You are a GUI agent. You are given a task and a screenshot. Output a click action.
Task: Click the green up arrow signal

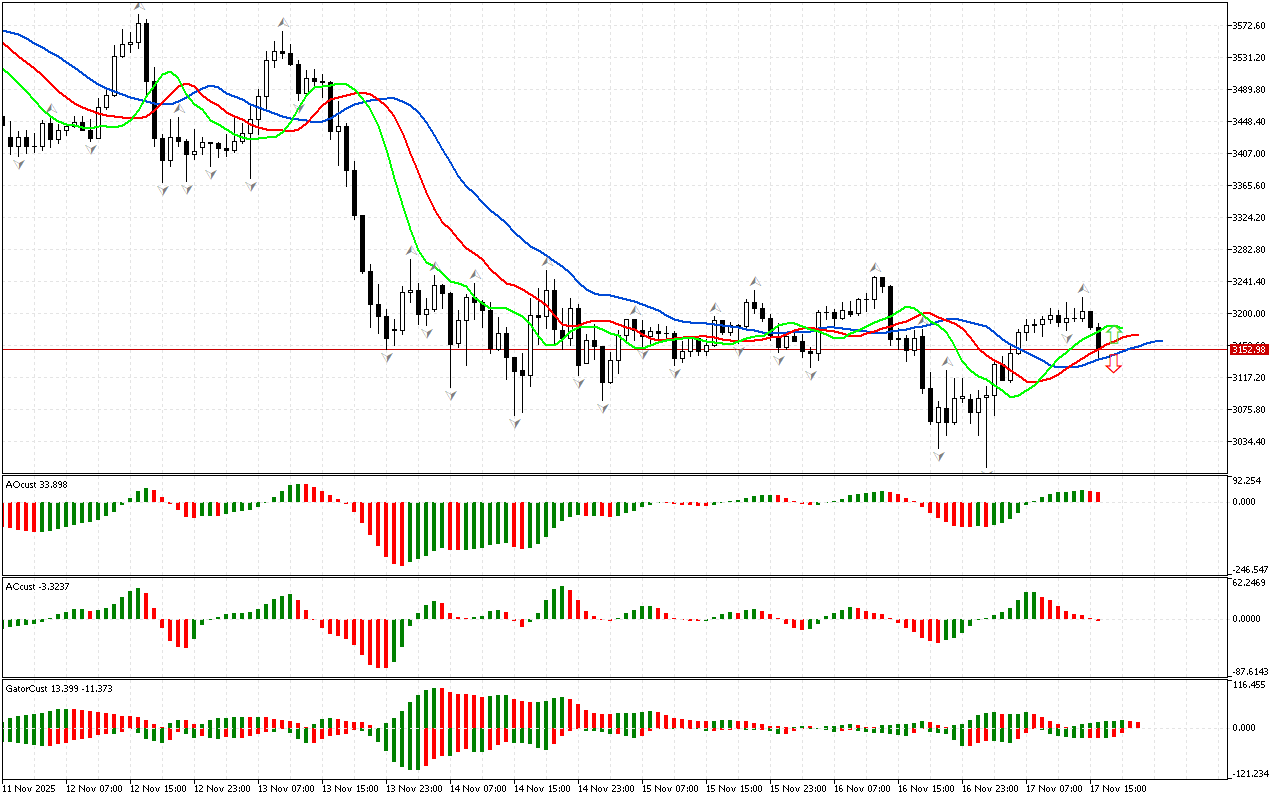pyautogui.click(x=1113, y=333)
